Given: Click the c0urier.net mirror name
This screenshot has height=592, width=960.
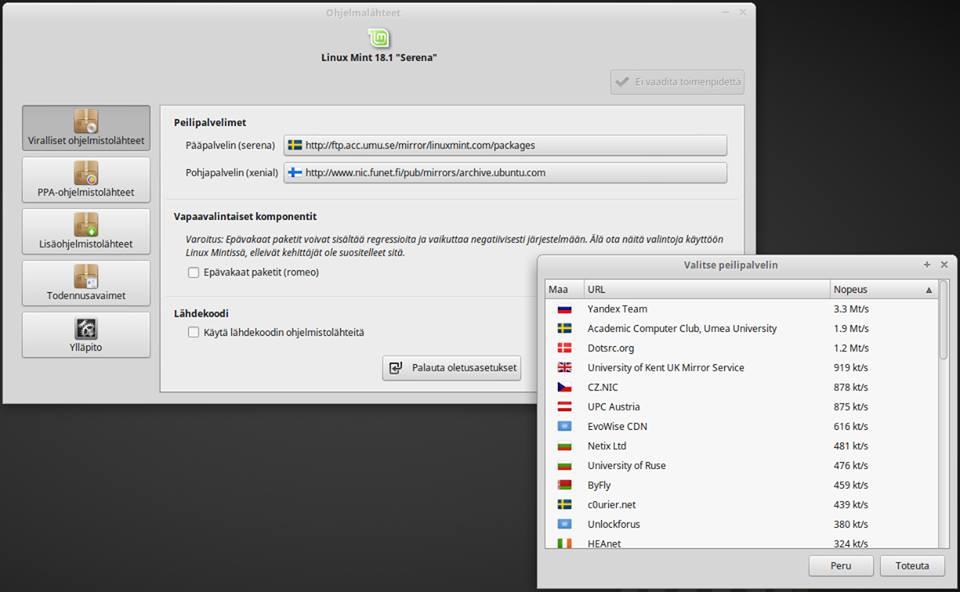Looking at the screenshot, I should click(612, 505).
